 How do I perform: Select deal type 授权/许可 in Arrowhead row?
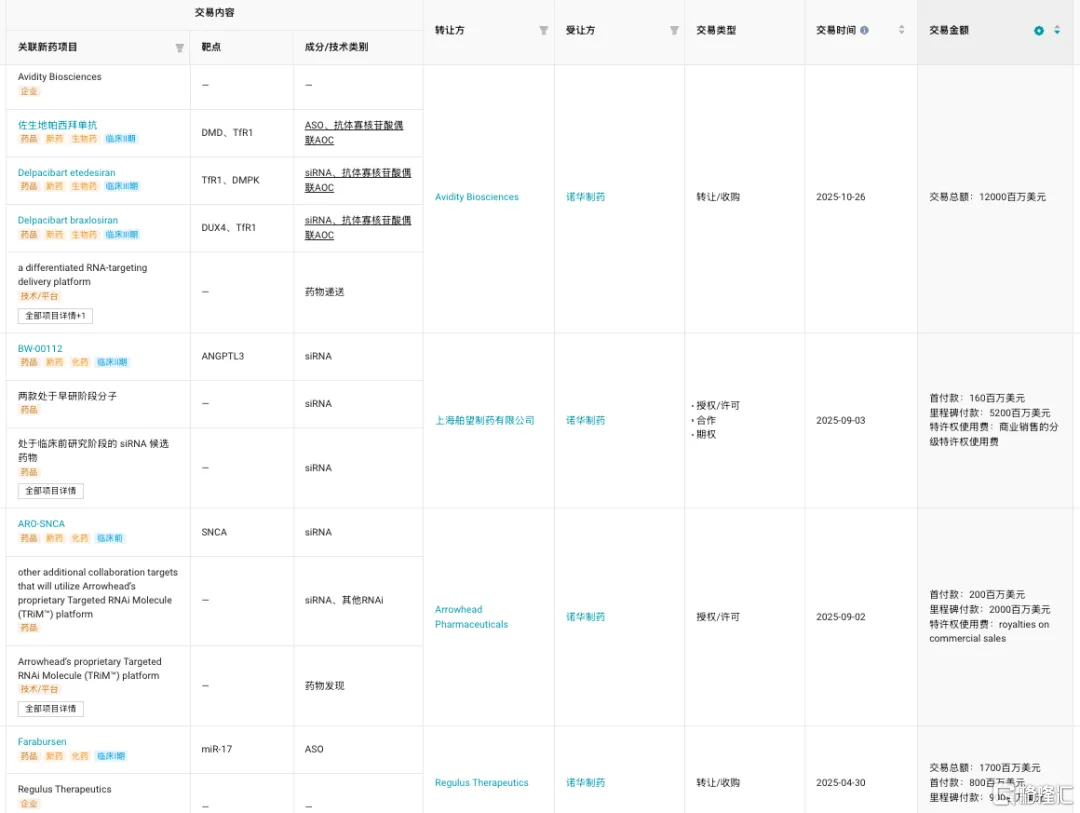pyautogui.click(x=717, y=617)
